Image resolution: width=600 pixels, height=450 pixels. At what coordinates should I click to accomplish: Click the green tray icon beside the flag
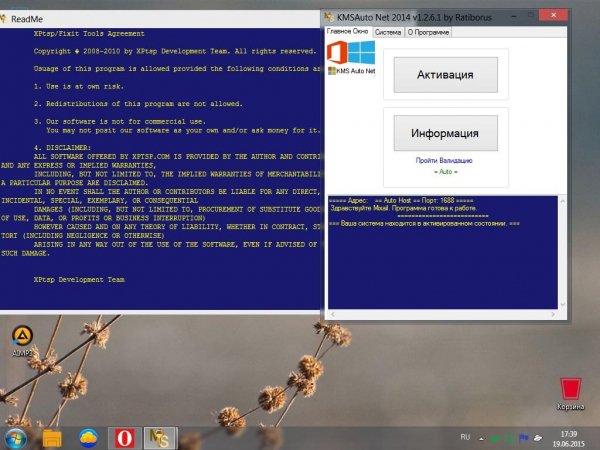[509, 438]
